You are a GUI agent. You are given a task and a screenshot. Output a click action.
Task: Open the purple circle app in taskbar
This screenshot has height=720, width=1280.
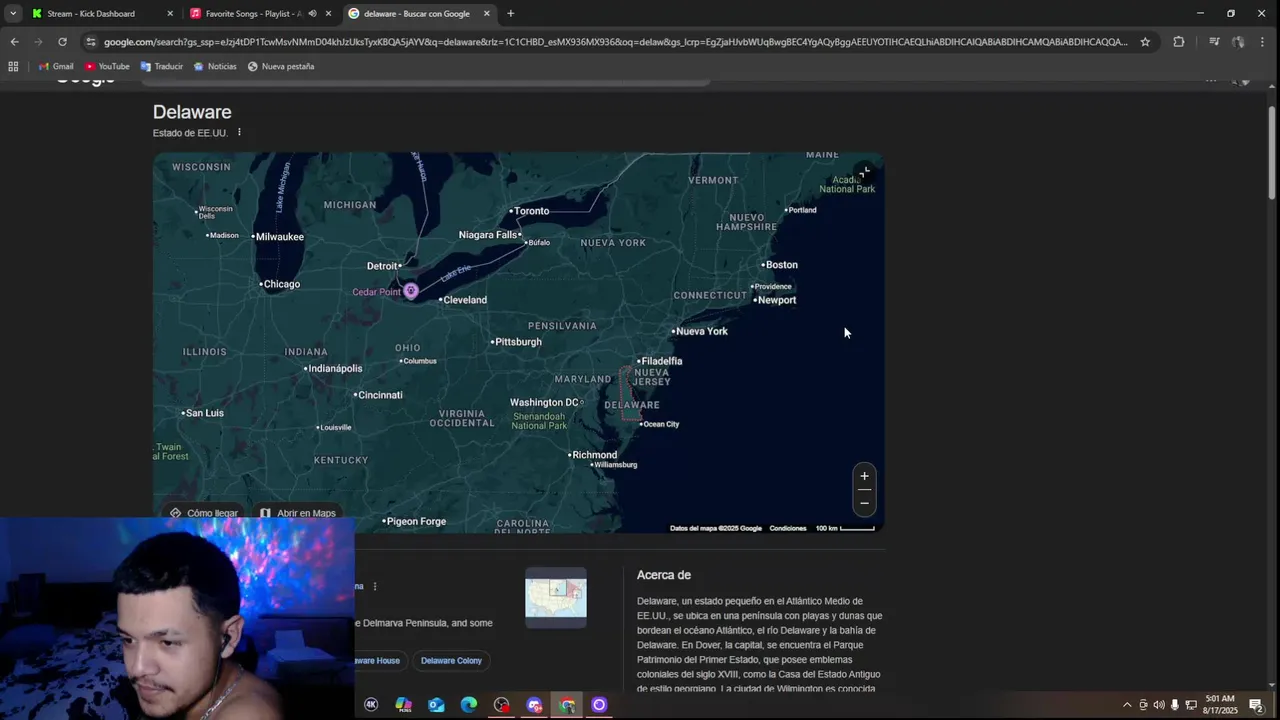point(599,705)
